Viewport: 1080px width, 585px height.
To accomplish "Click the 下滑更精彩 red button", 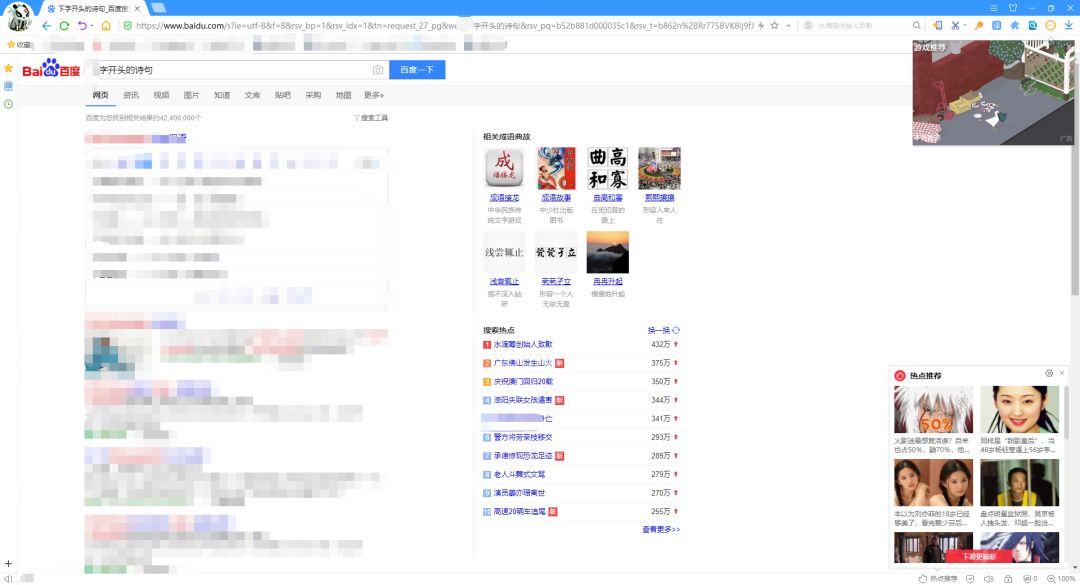I will [979, 556].
